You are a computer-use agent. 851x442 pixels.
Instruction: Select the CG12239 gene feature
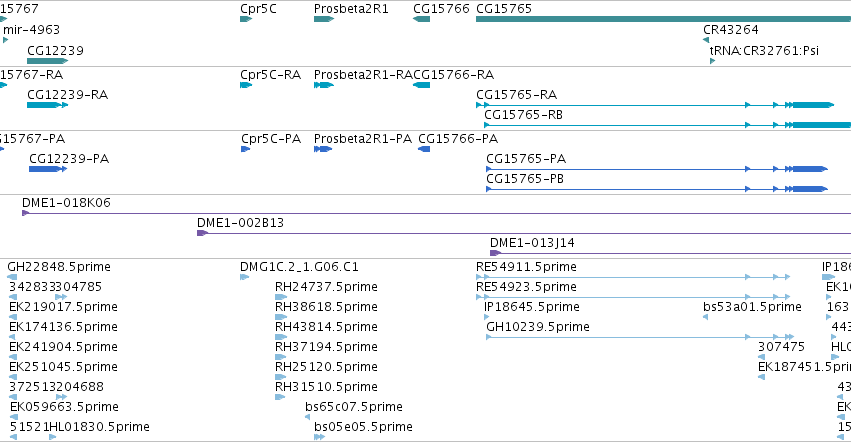[x=47, y=61]
